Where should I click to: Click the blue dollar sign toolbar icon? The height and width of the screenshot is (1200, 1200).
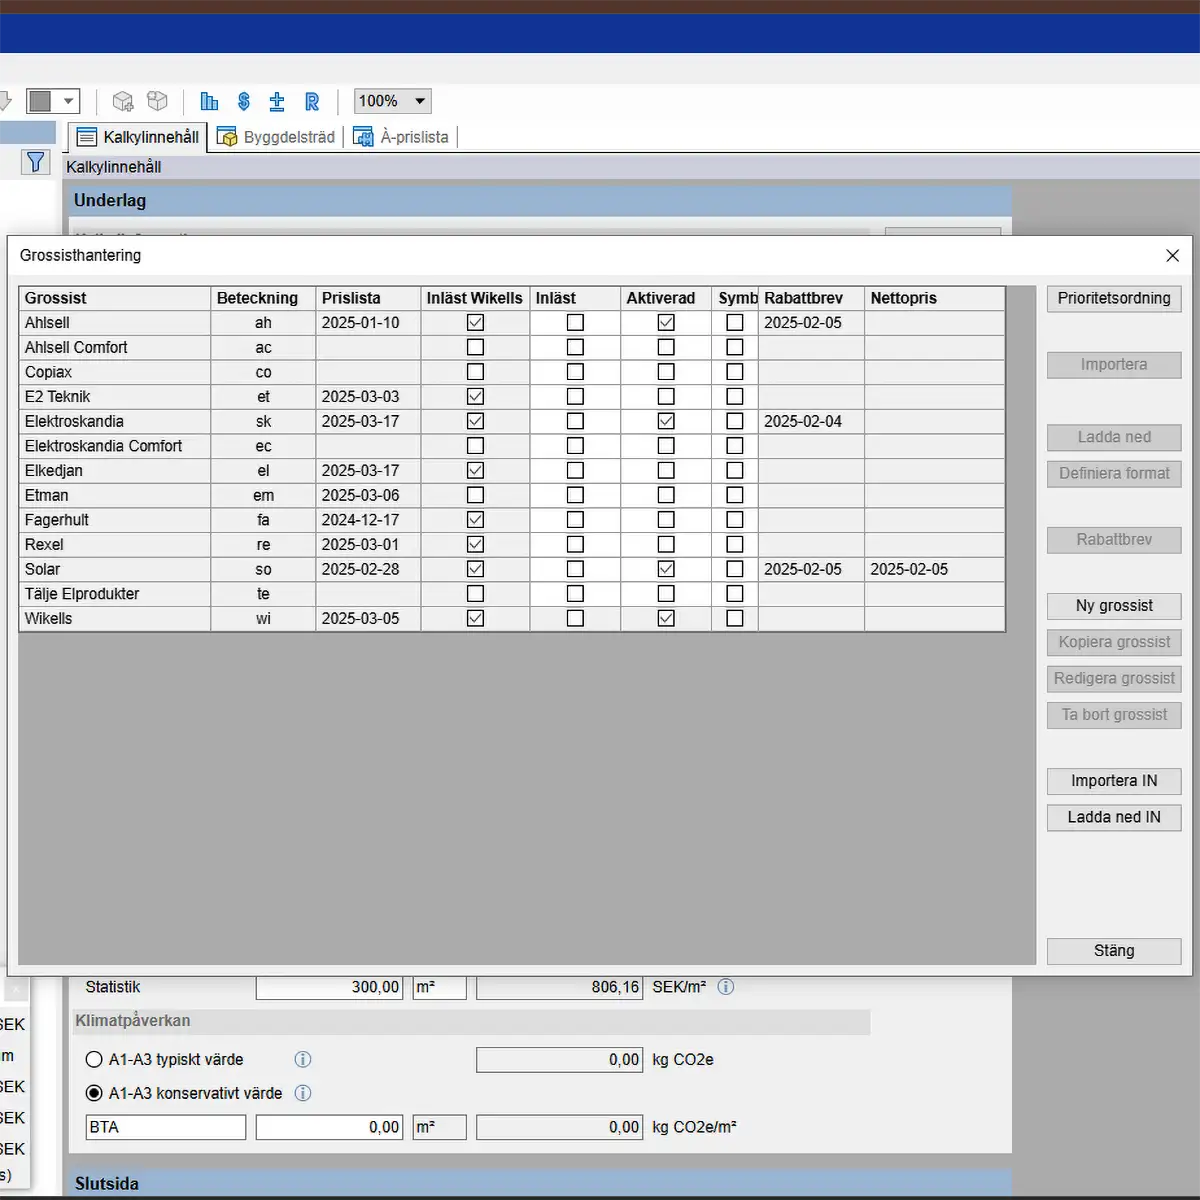pos(244,101)
